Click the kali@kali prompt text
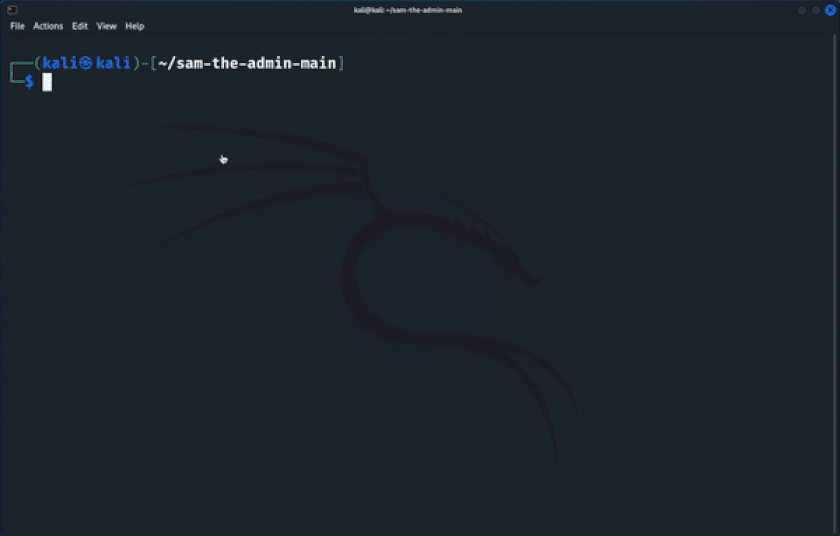This screenshot has height=536, width=840. click(87, 63)
